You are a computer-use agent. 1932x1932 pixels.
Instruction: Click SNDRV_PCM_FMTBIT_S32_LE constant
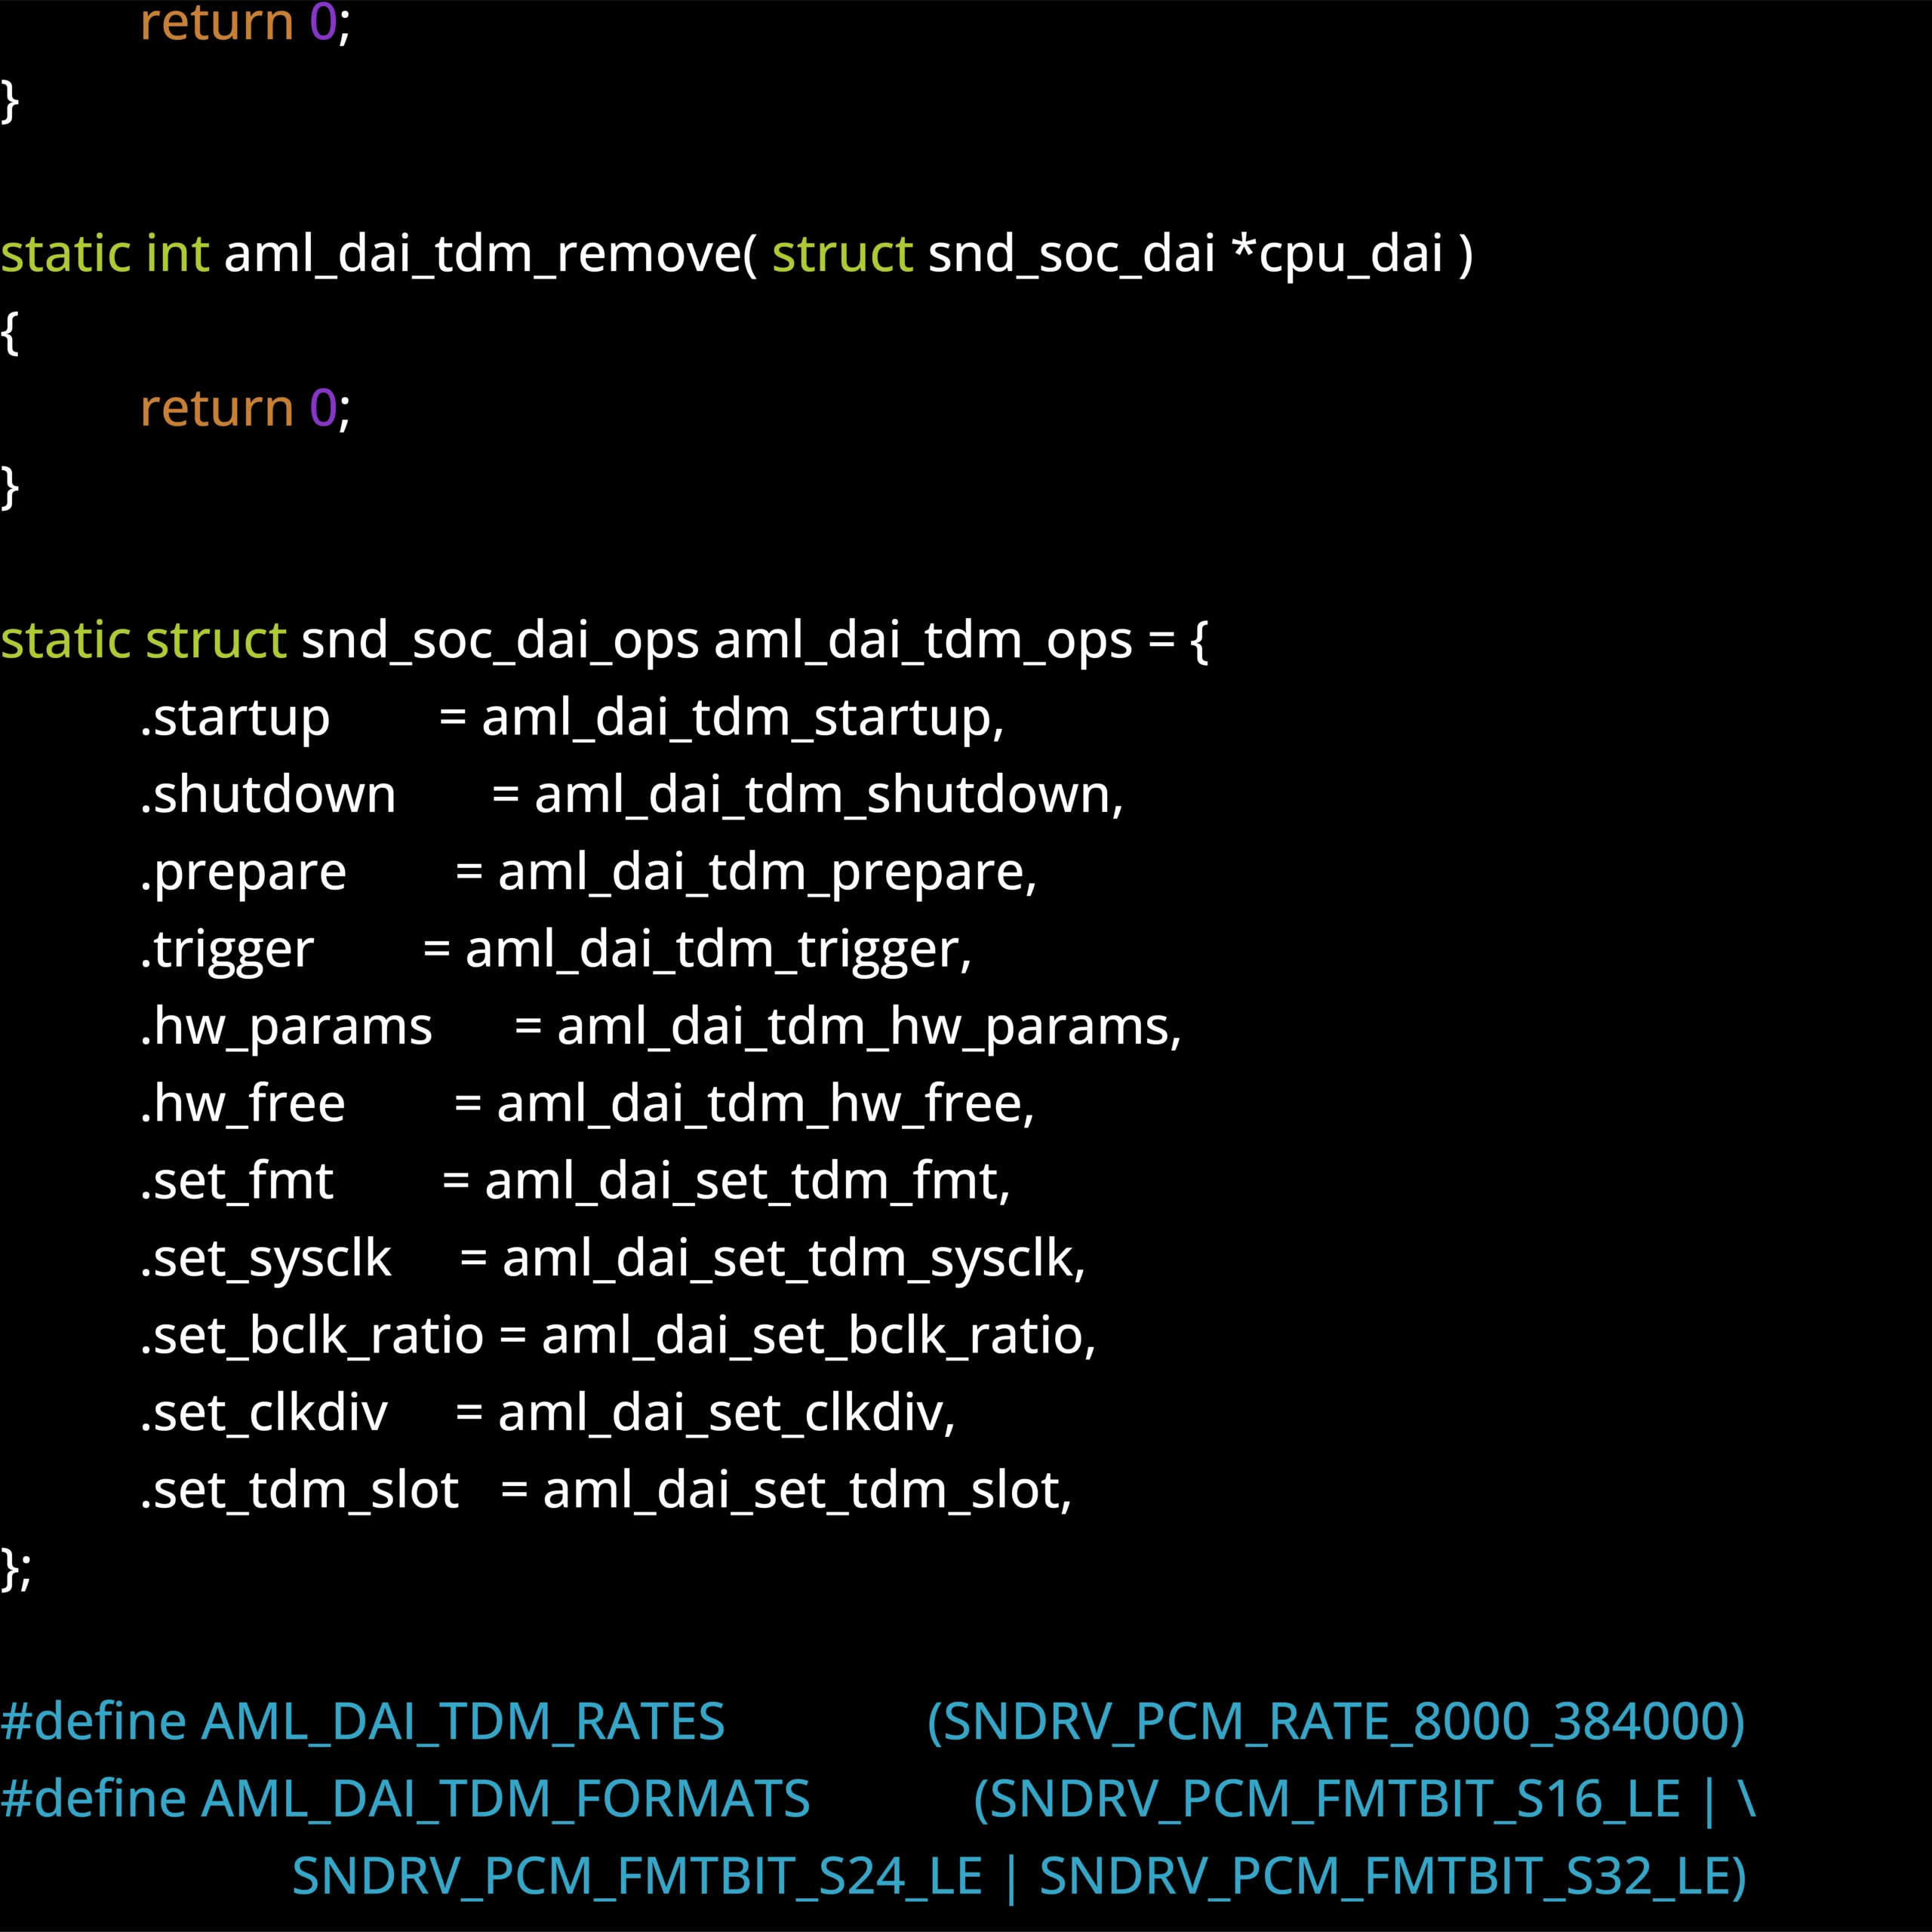[x=1385, y=1876]
